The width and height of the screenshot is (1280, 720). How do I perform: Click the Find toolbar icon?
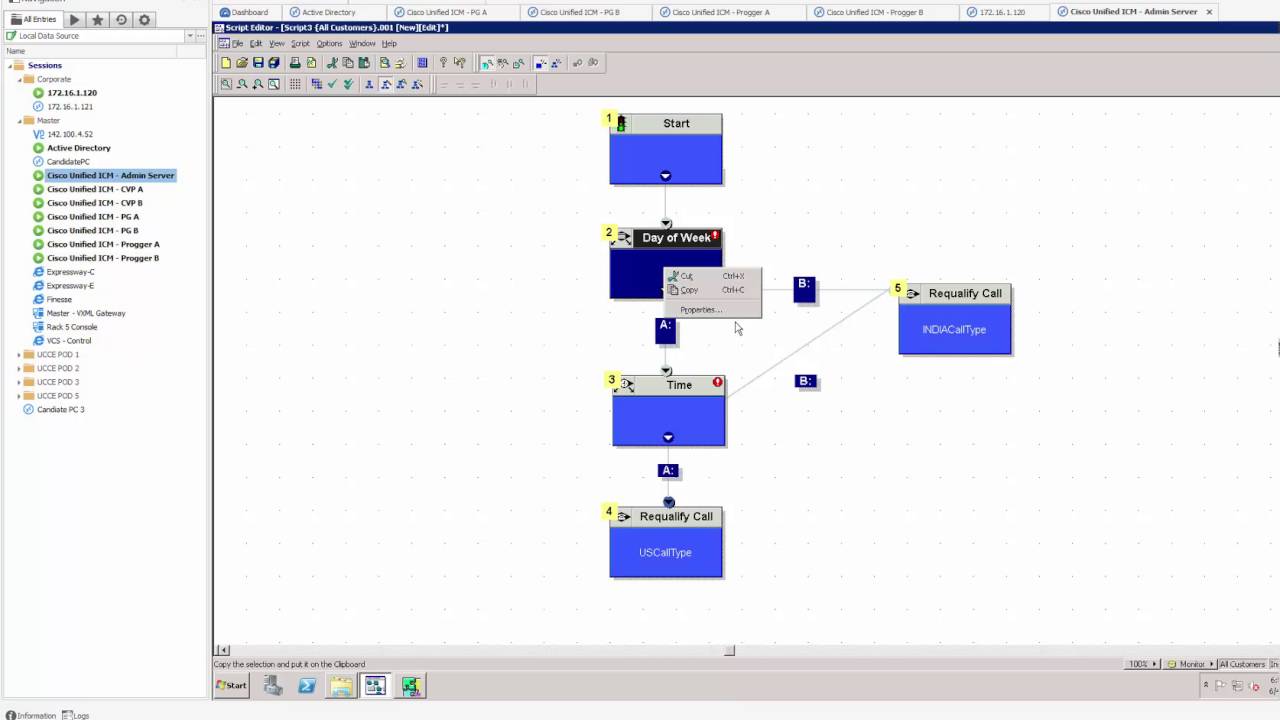[x=384, y=63]
